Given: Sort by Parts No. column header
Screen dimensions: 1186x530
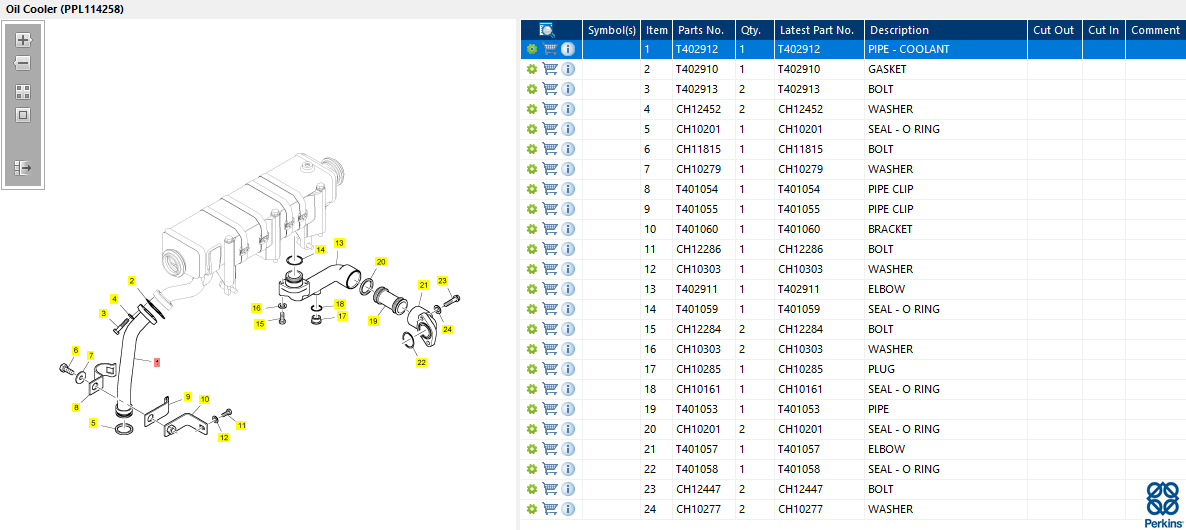Looking at the screenshot, I should pyautogui.click(x=703, y=30).
